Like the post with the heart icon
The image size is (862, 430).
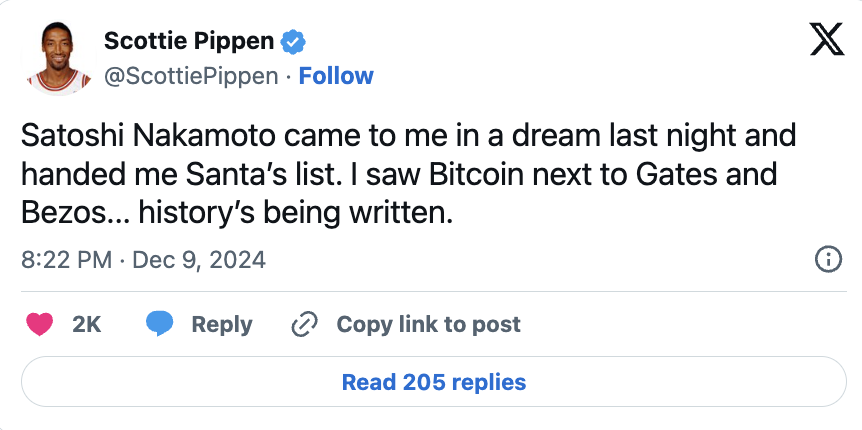pyautogui.click(x=40, y=324)
